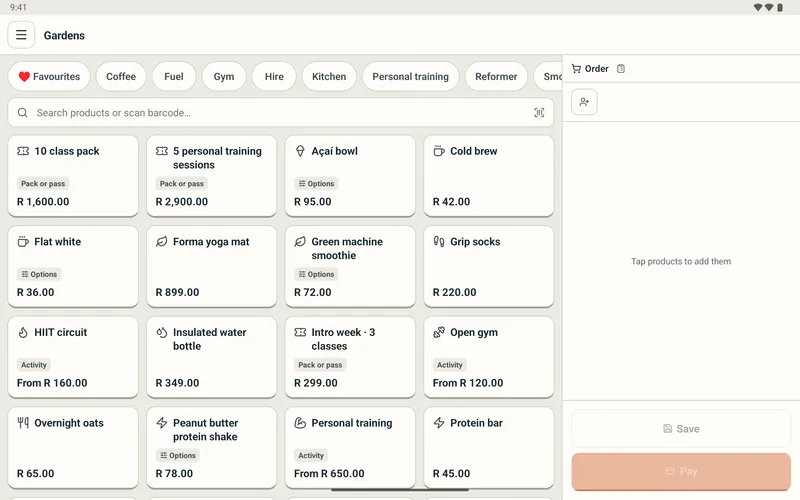Click the Options tag on Flat white
800x500 pixels.
tap(39, 274)
